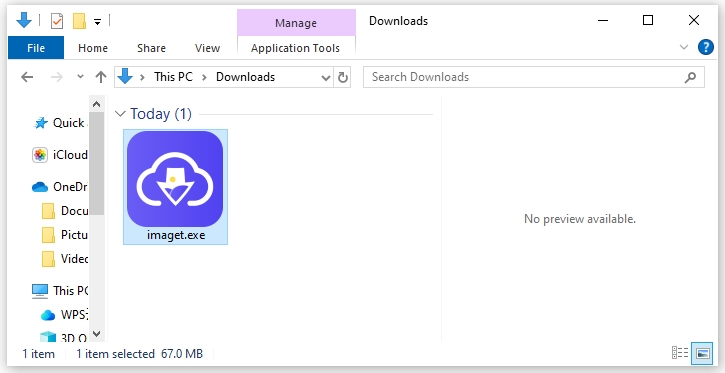Maximize the Downloads window
The image size is (725, 373).
tap(648, 20)
